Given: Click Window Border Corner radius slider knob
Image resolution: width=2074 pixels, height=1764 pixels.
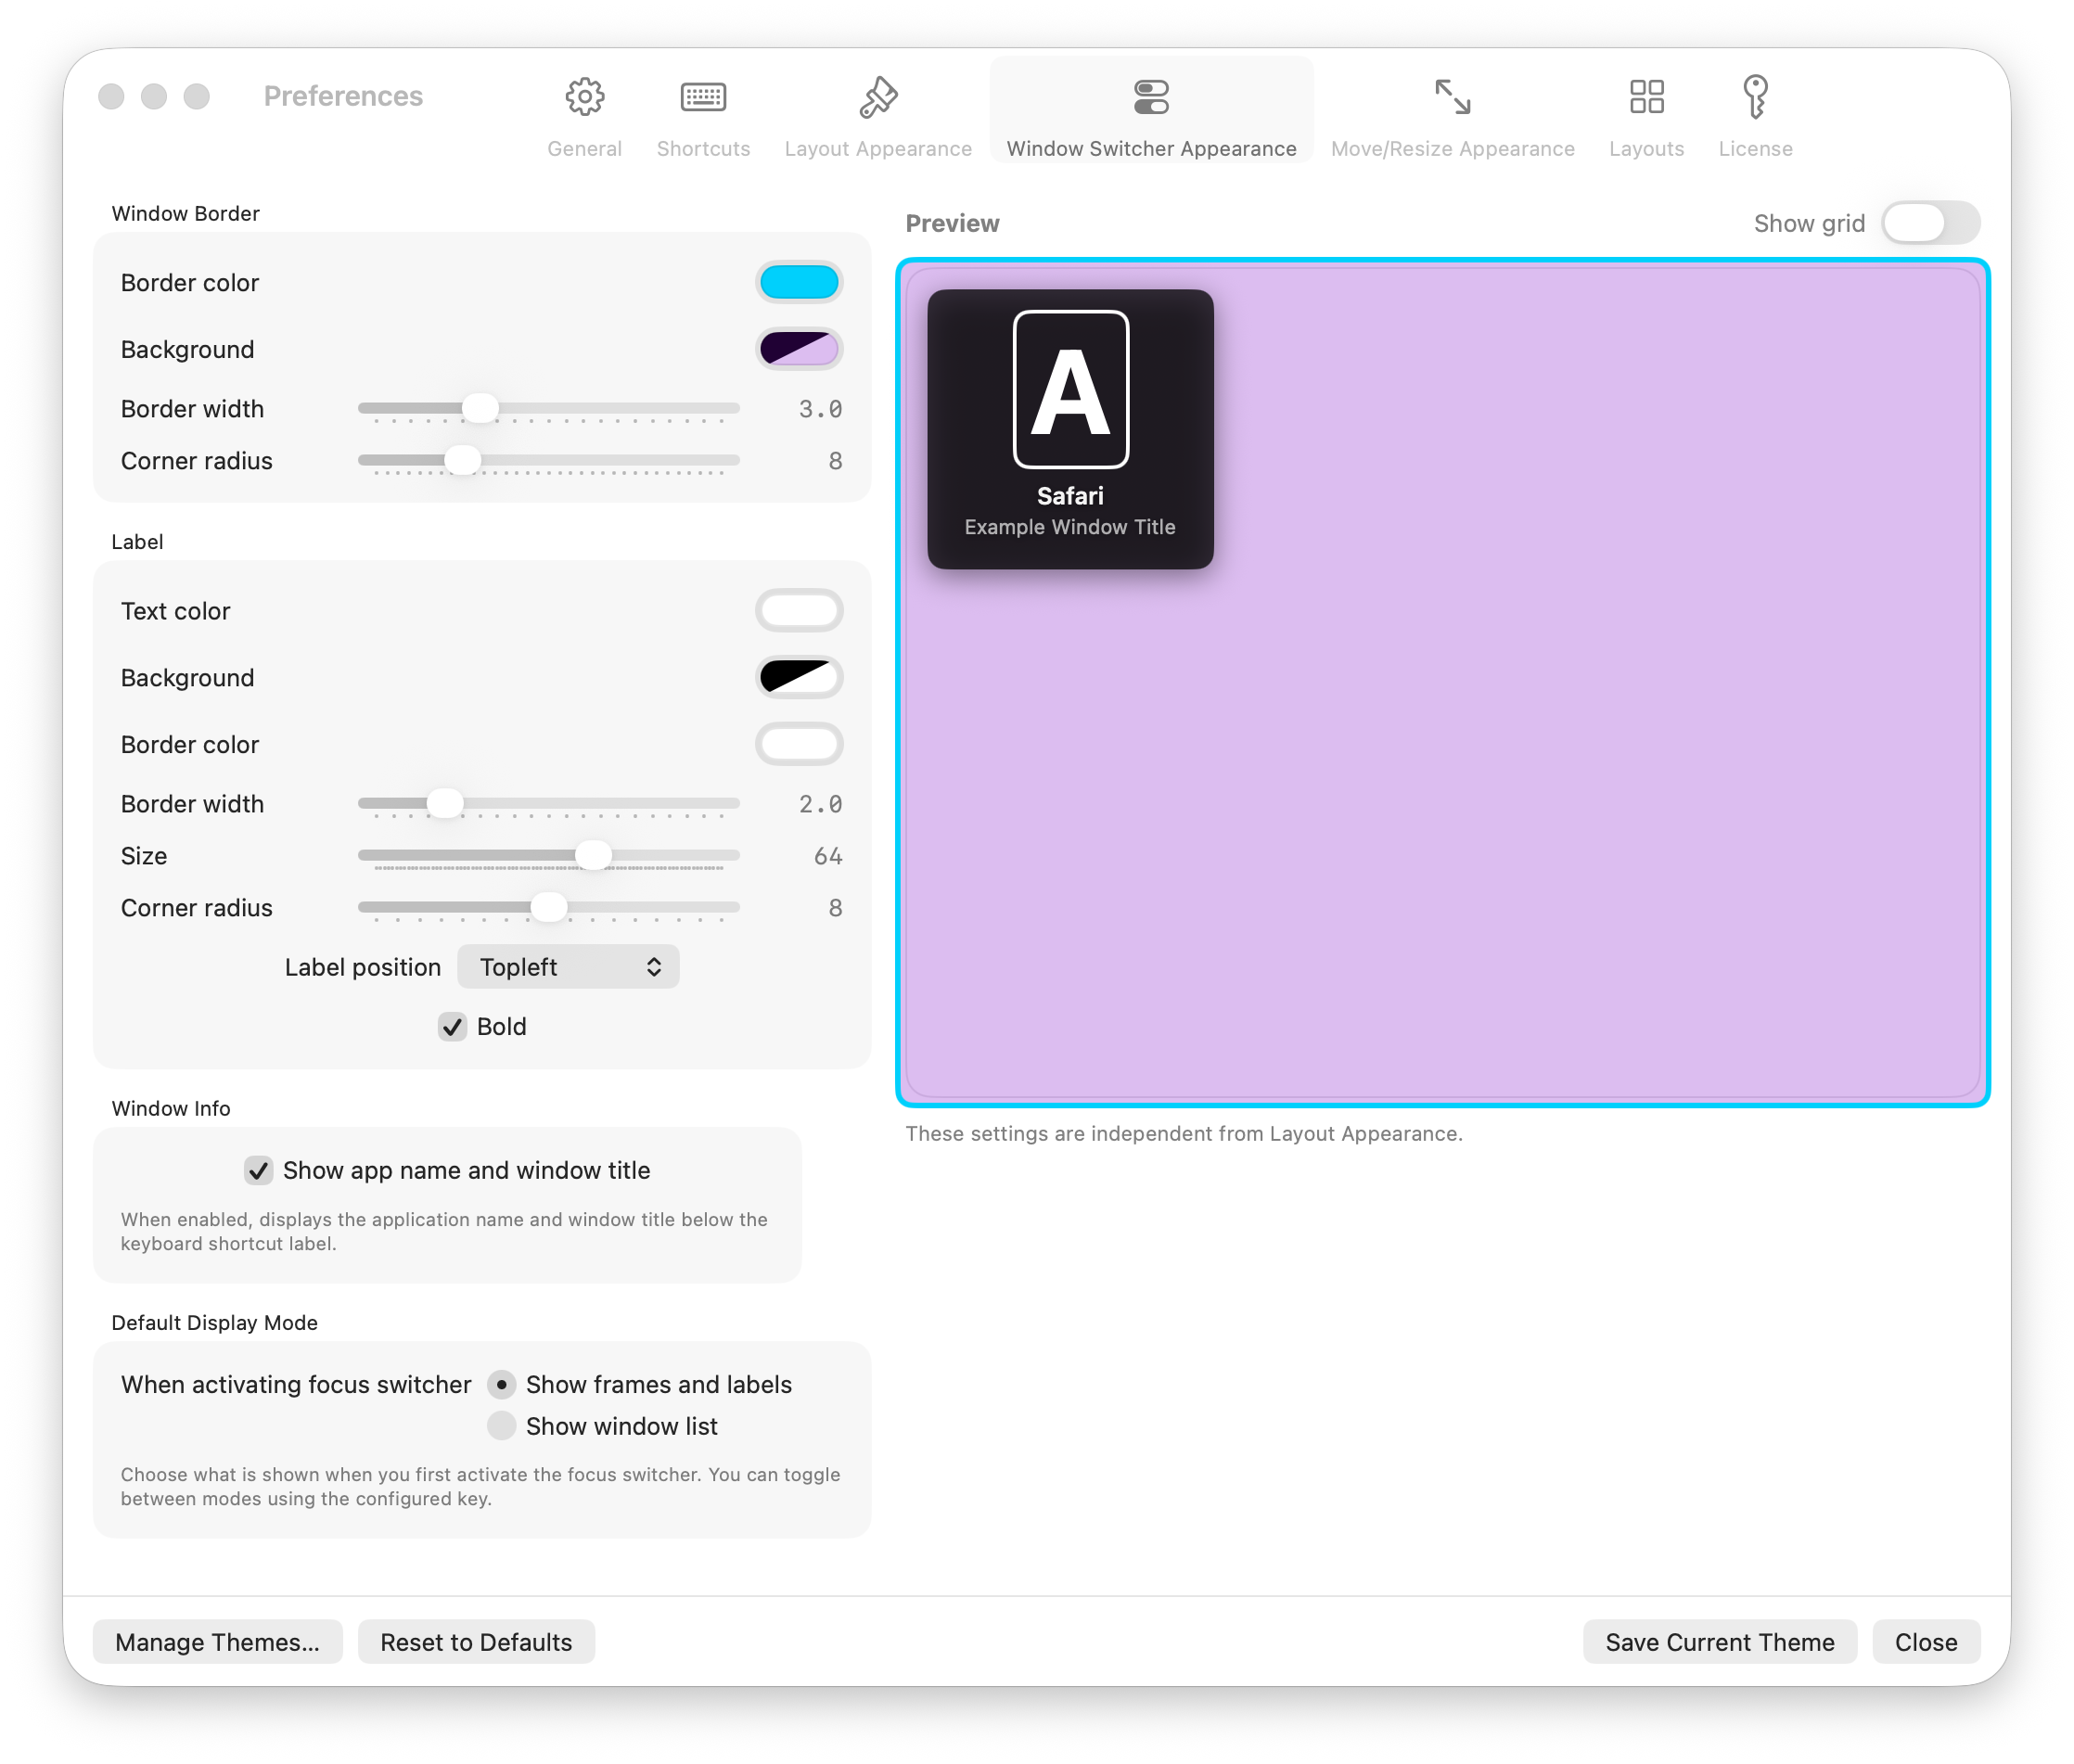Looking at the screenshot, I should coord(462,460).
